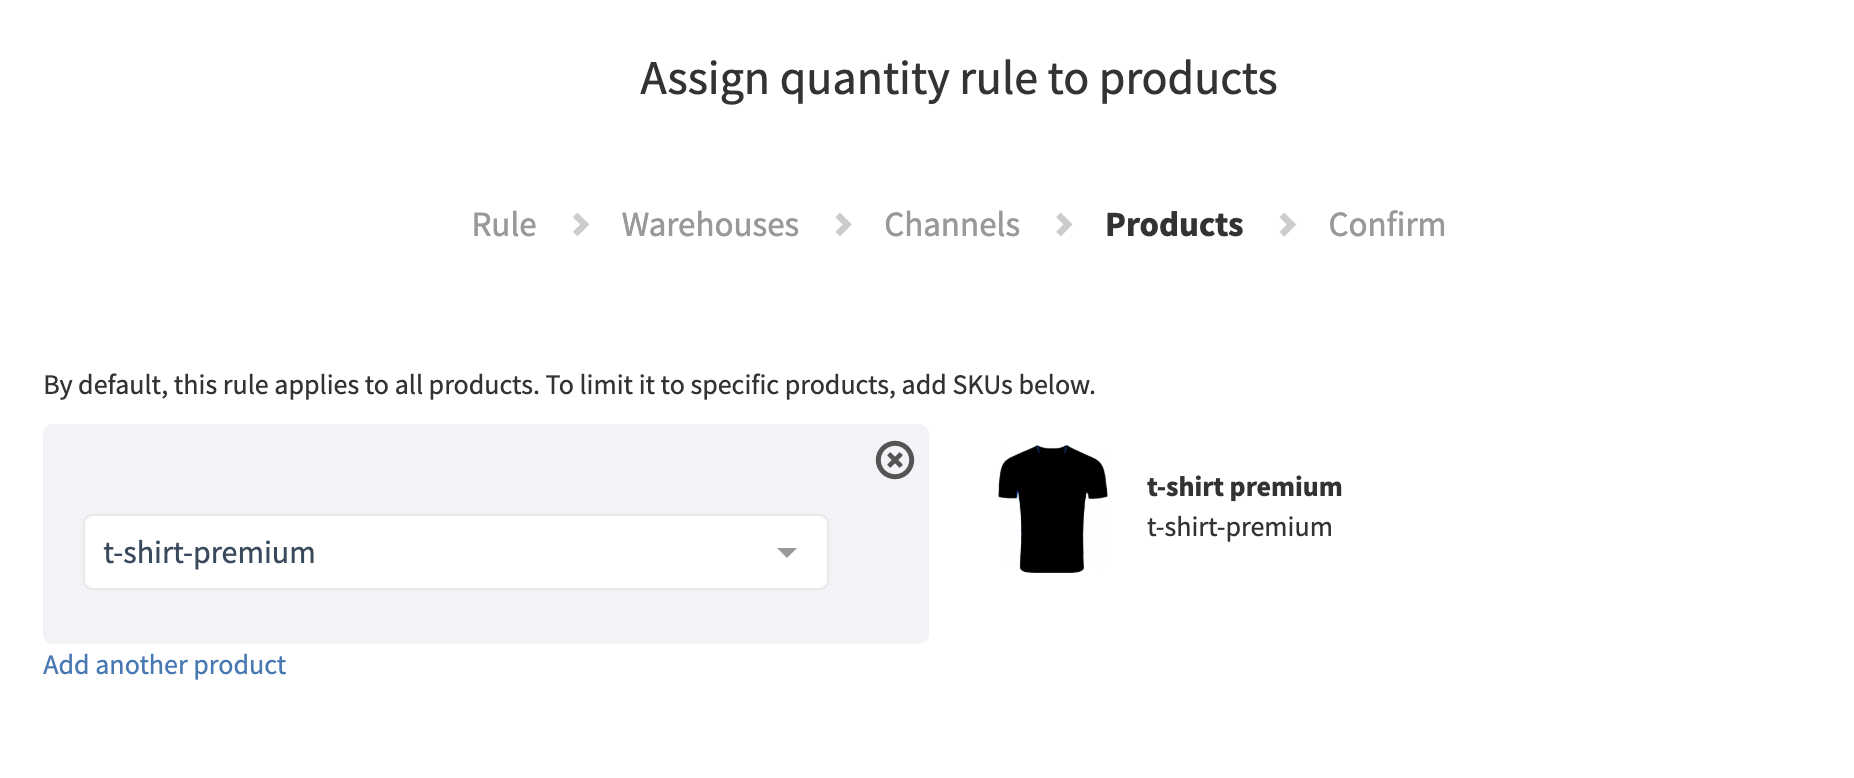Click the word 'SKUs' in instruction sentence
Screen dimensions: 1854x778
click(981, 385)
